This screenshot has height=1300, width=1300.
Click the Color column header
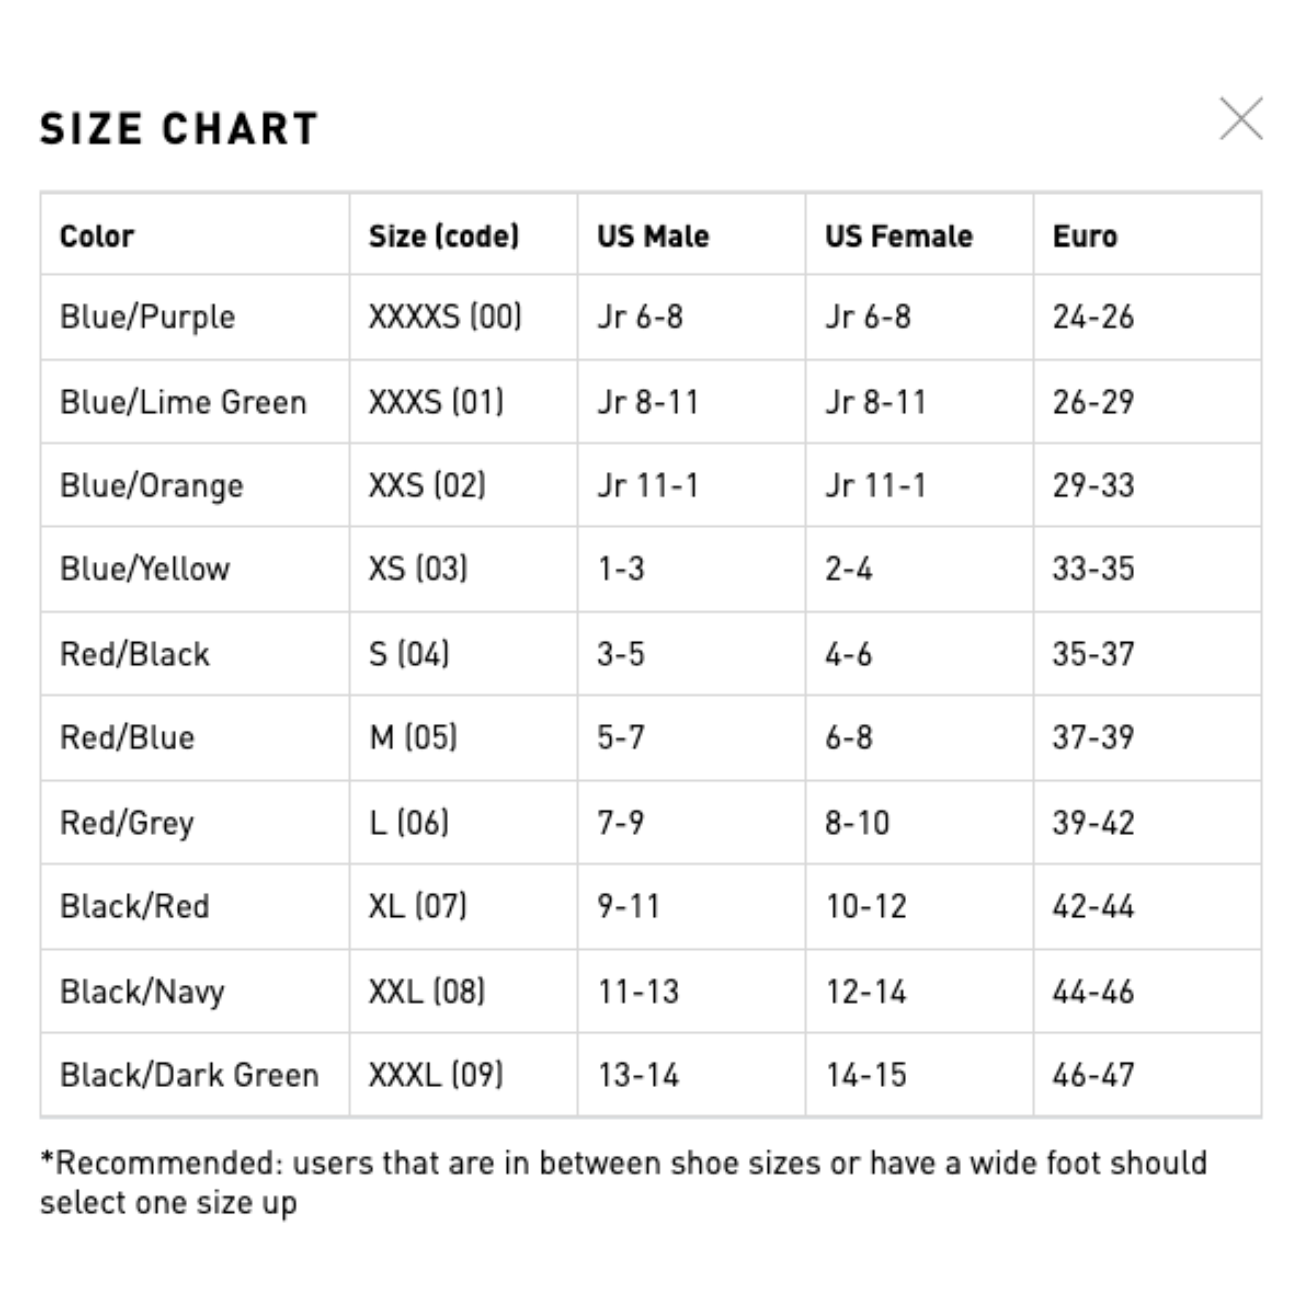click(x=97, y=236)
